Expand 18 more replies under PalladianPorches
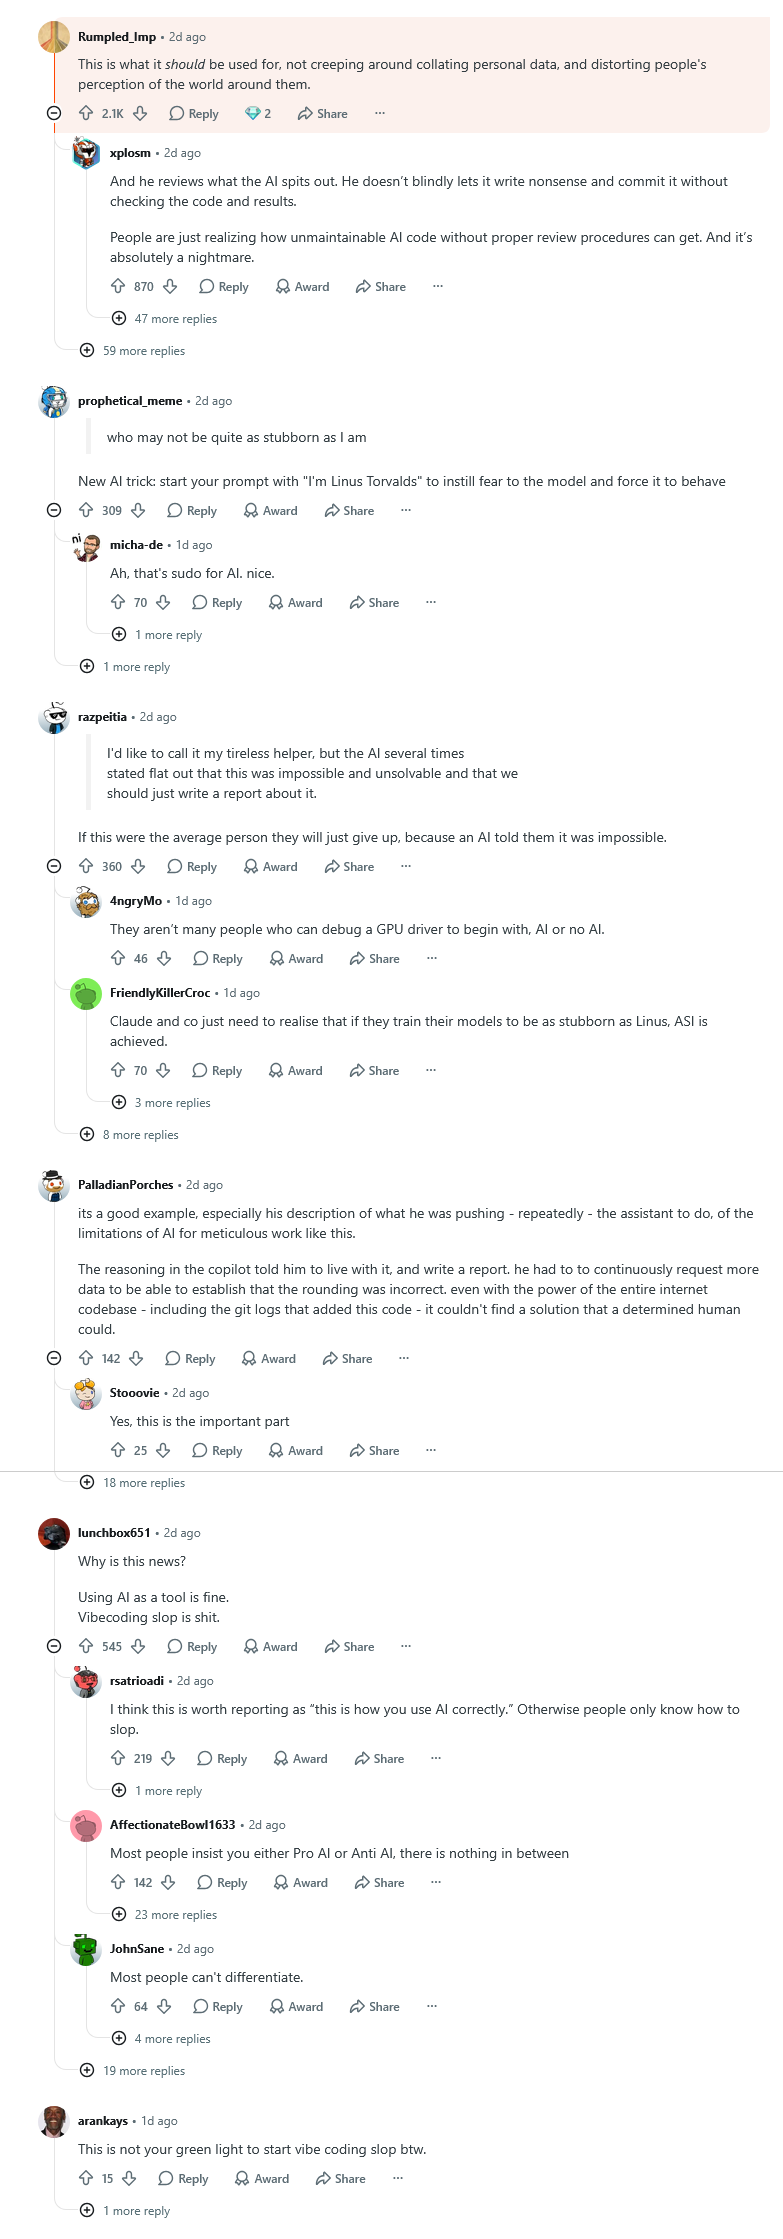Screen dimensions: 783x2239 [x=133, y=1482]
